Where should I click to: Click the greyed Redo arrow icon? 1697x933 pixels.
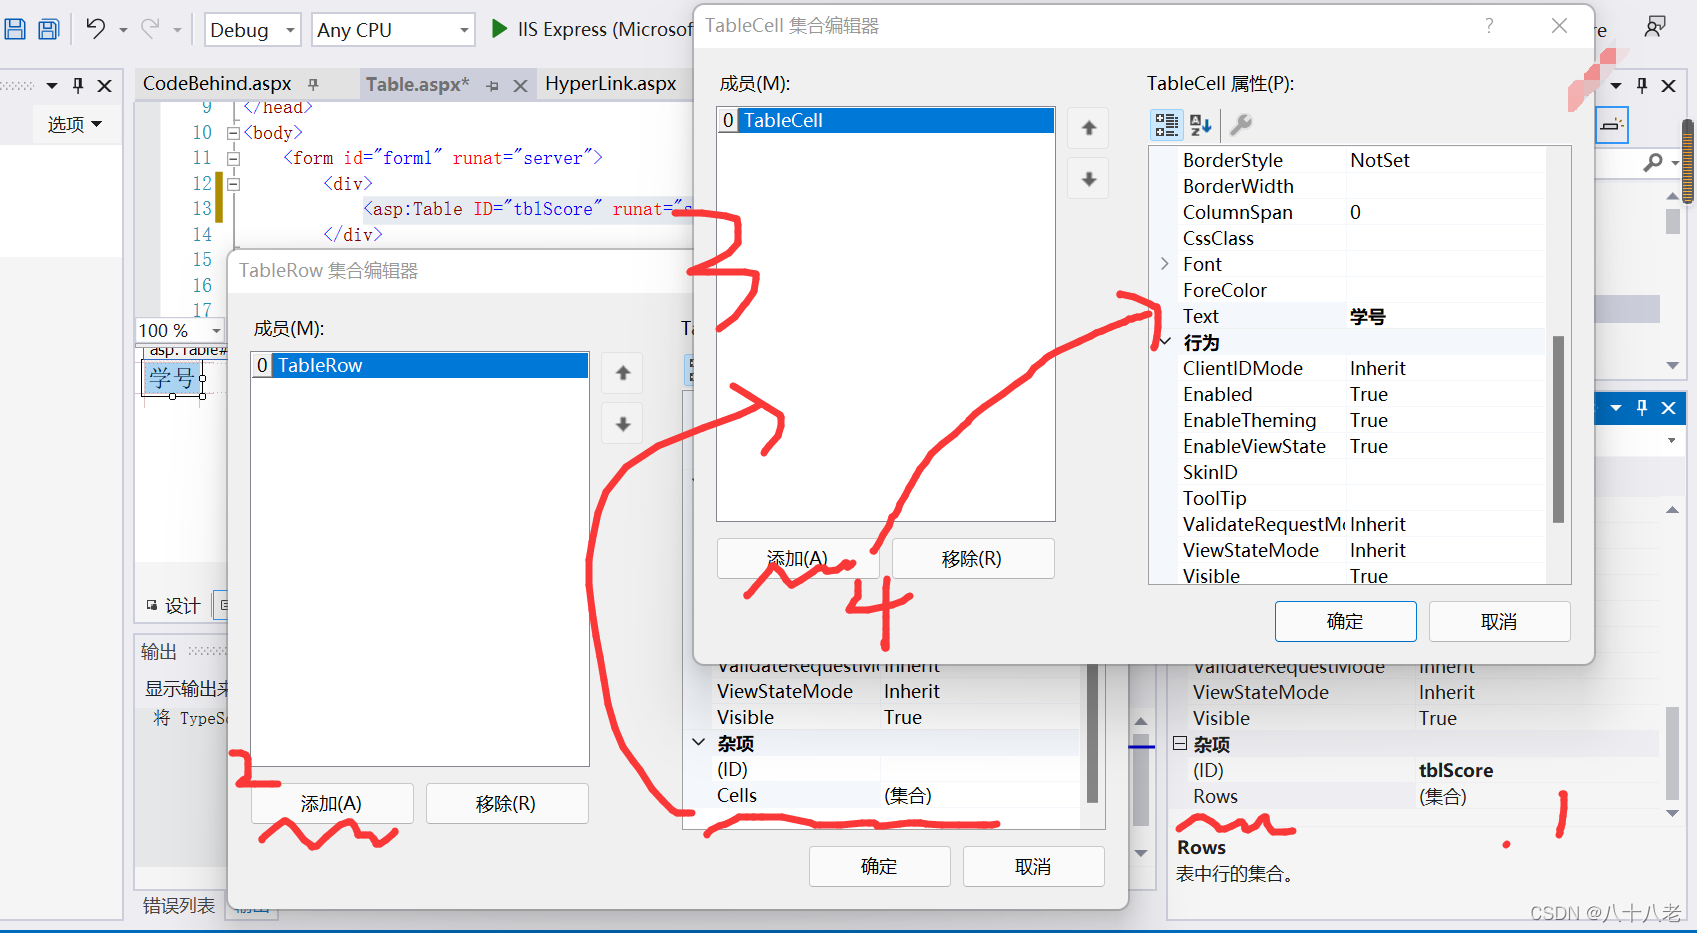[150, 29]
